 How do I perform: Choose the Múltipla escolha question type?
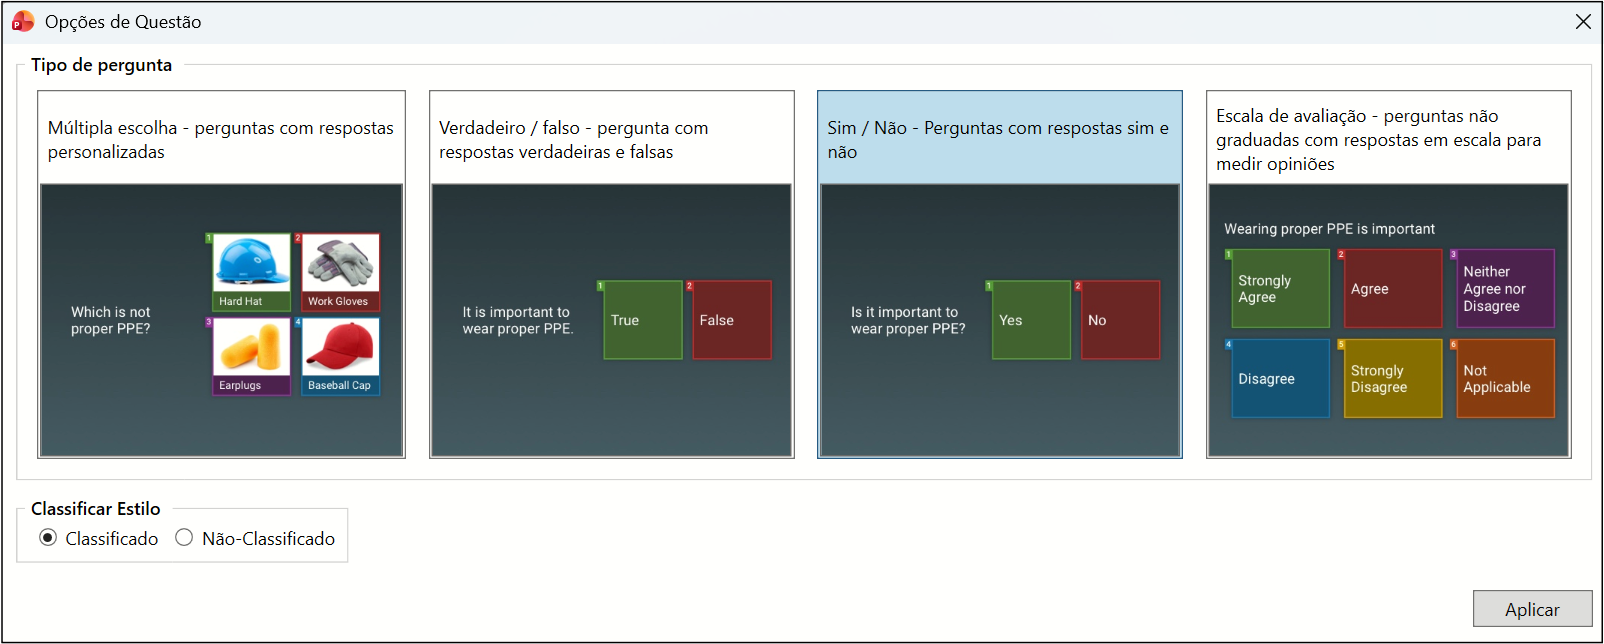(x=221, y=139)
